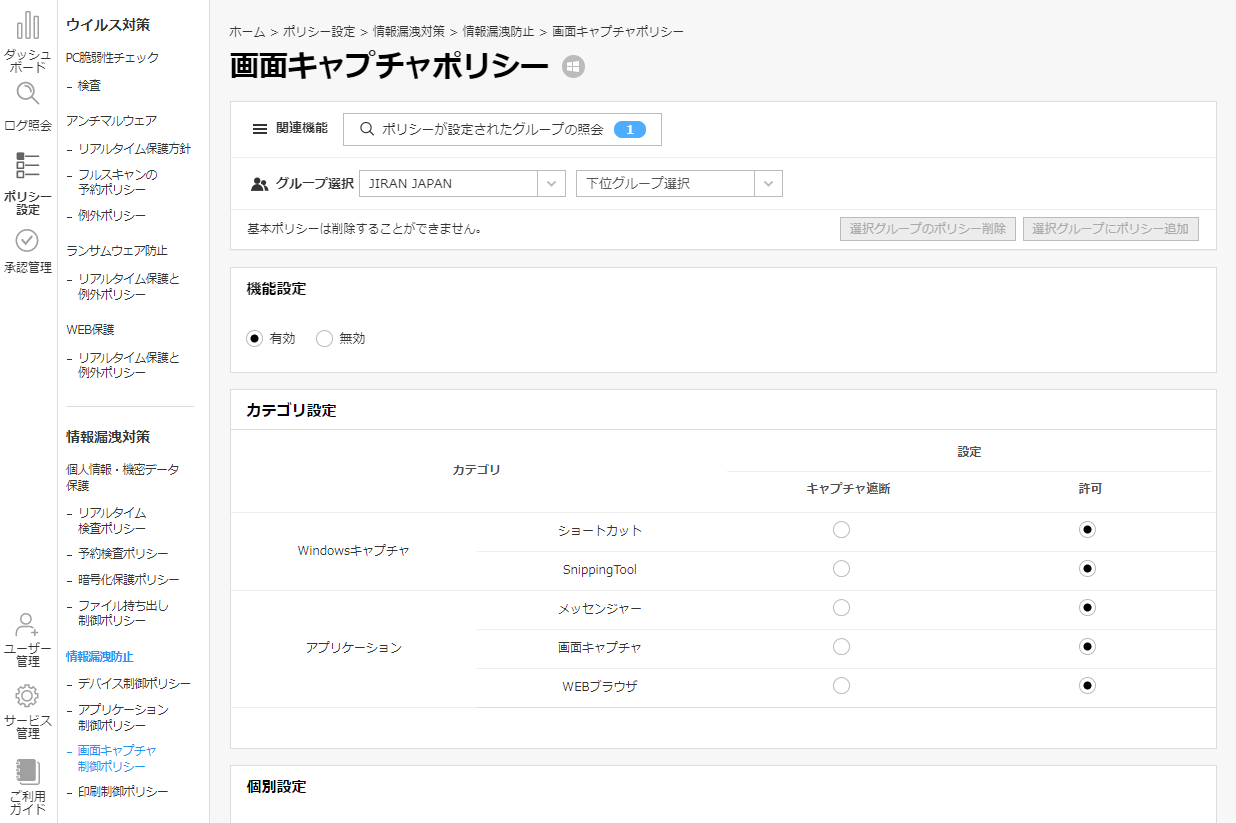Open 承認管理 via the checkmark sidebar icon
The height and width of the screenshot is (823, 1236).
click(x=27, y=240)
